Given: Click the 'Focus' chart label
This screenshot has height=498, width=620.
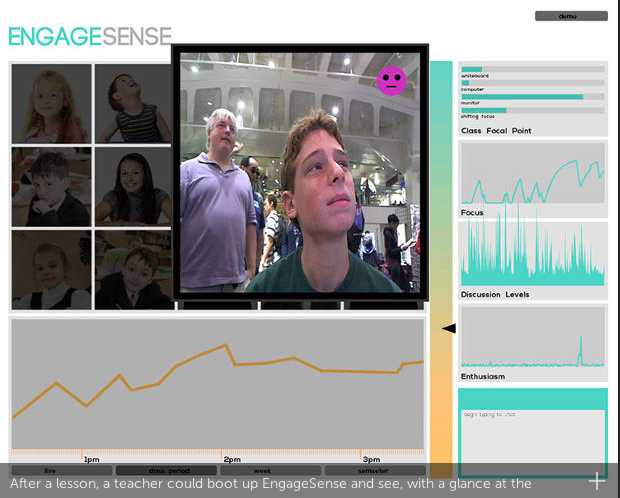Looking at the screenshot, I should 472,212.
